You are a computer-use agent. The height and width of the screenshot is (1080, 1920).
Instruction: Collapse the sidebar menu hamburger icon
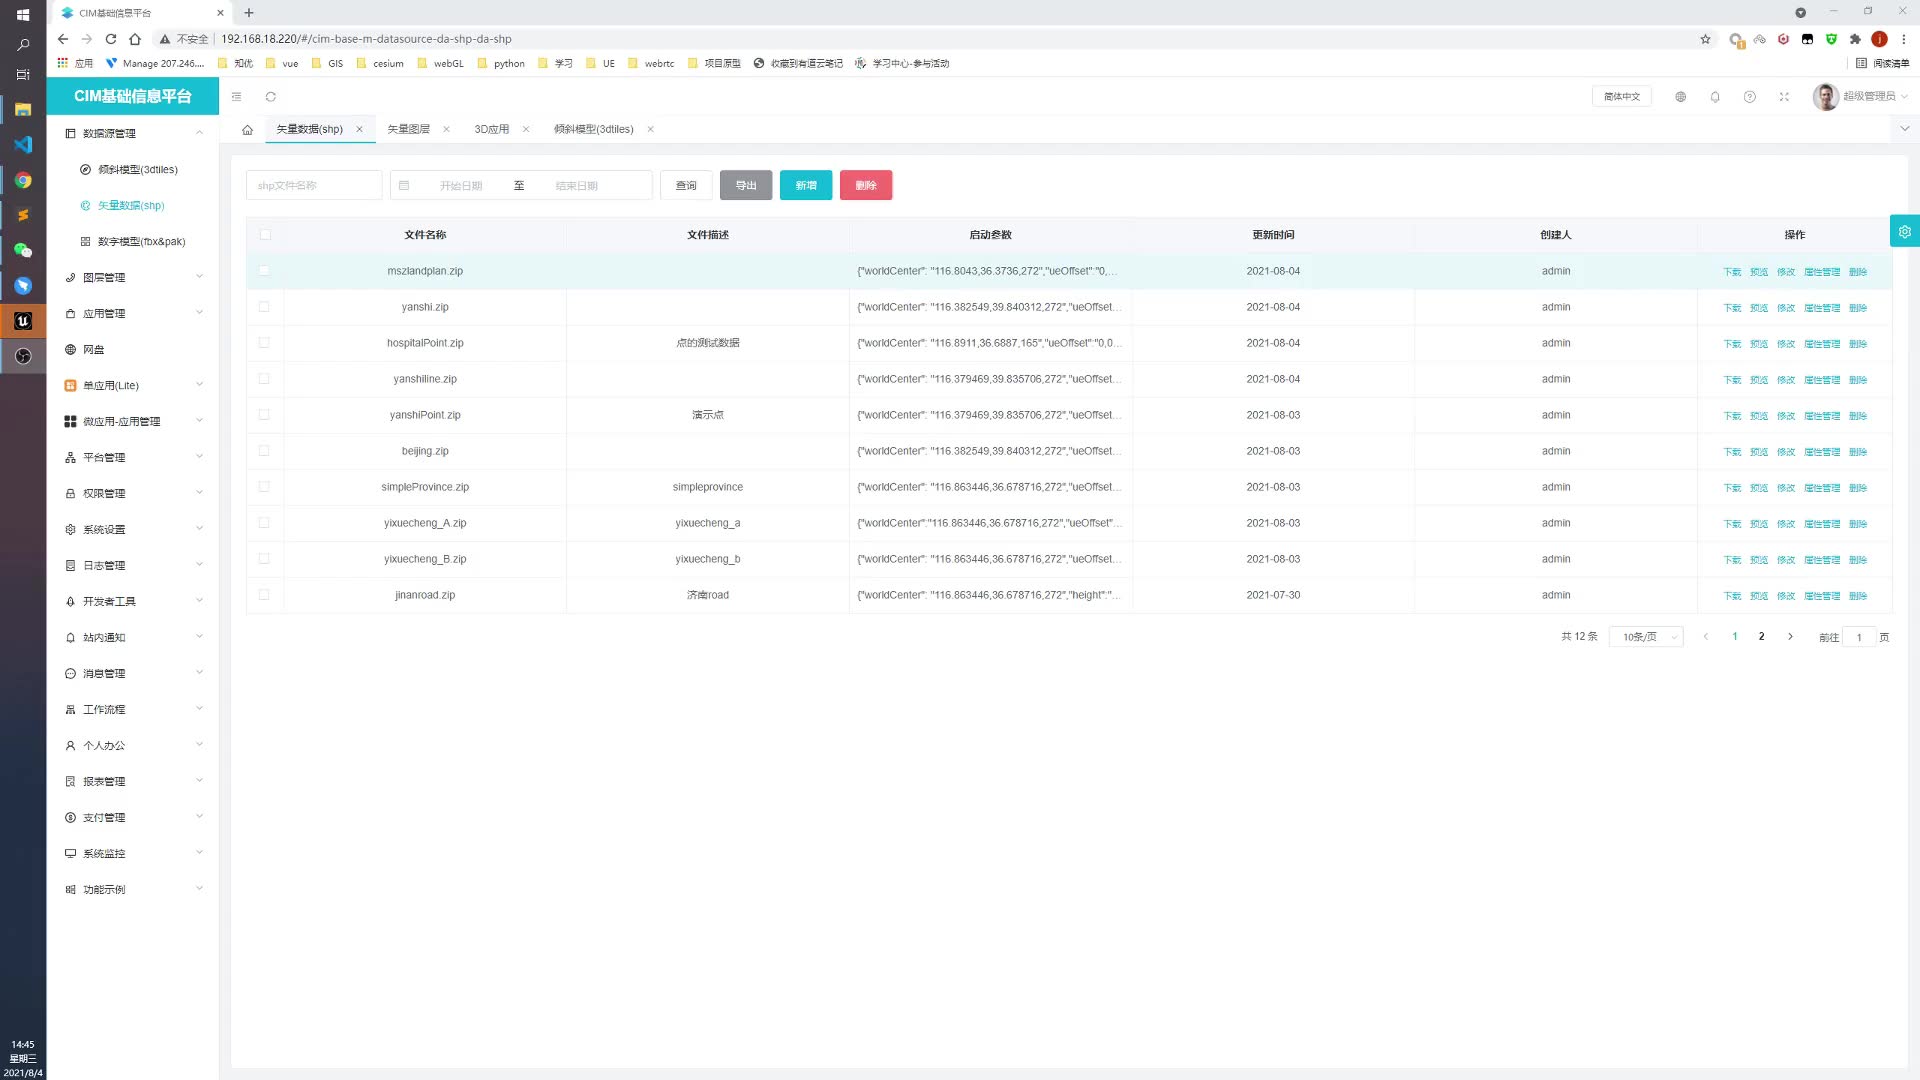[237, 97]
